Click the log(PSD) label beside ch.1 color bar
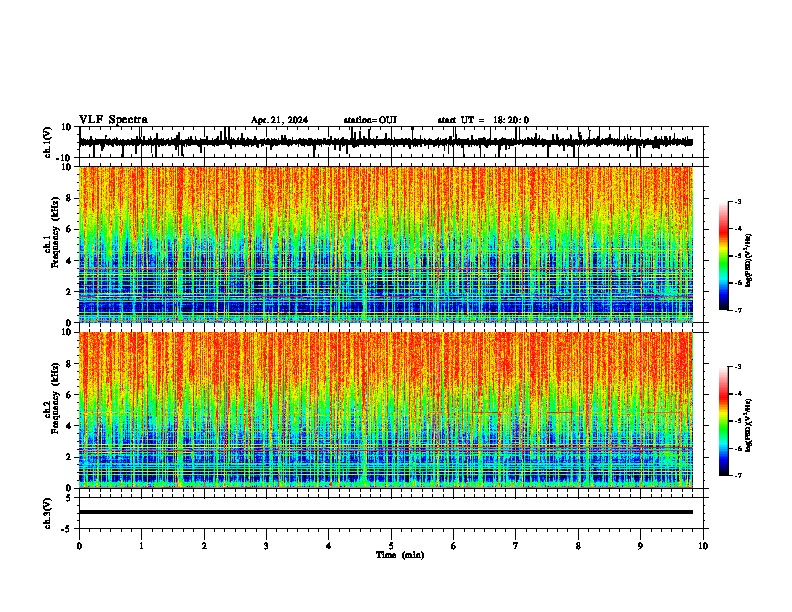 (749, 261)
